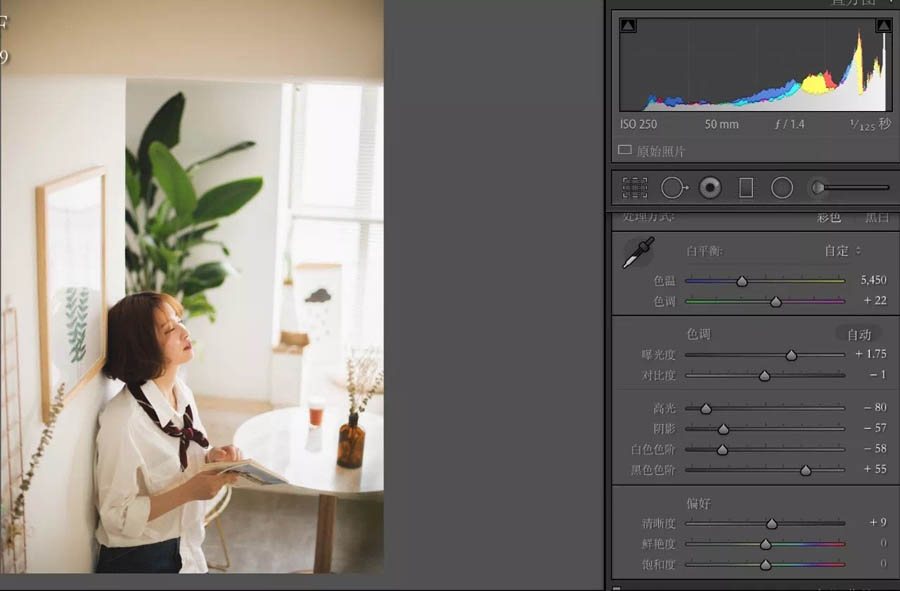This screenshot has height=591, width=900.
Task: Click the 色温 value 5,450 field
Action: [872, 281]
